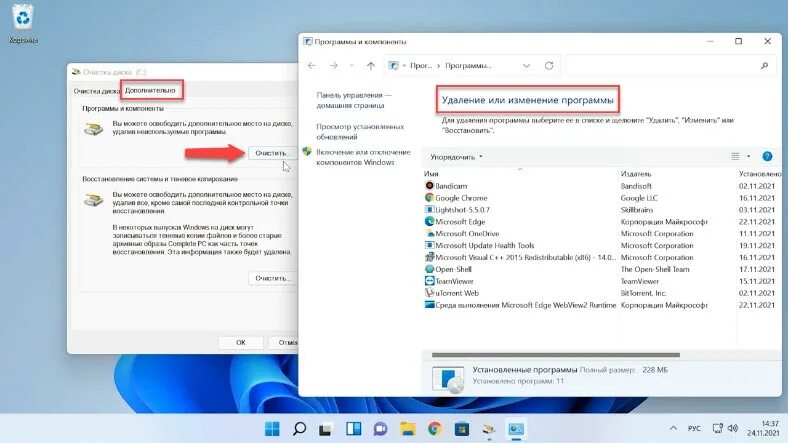Open Task View on the taskbar
Screen dimensions: 788x443
click(326, 428)
